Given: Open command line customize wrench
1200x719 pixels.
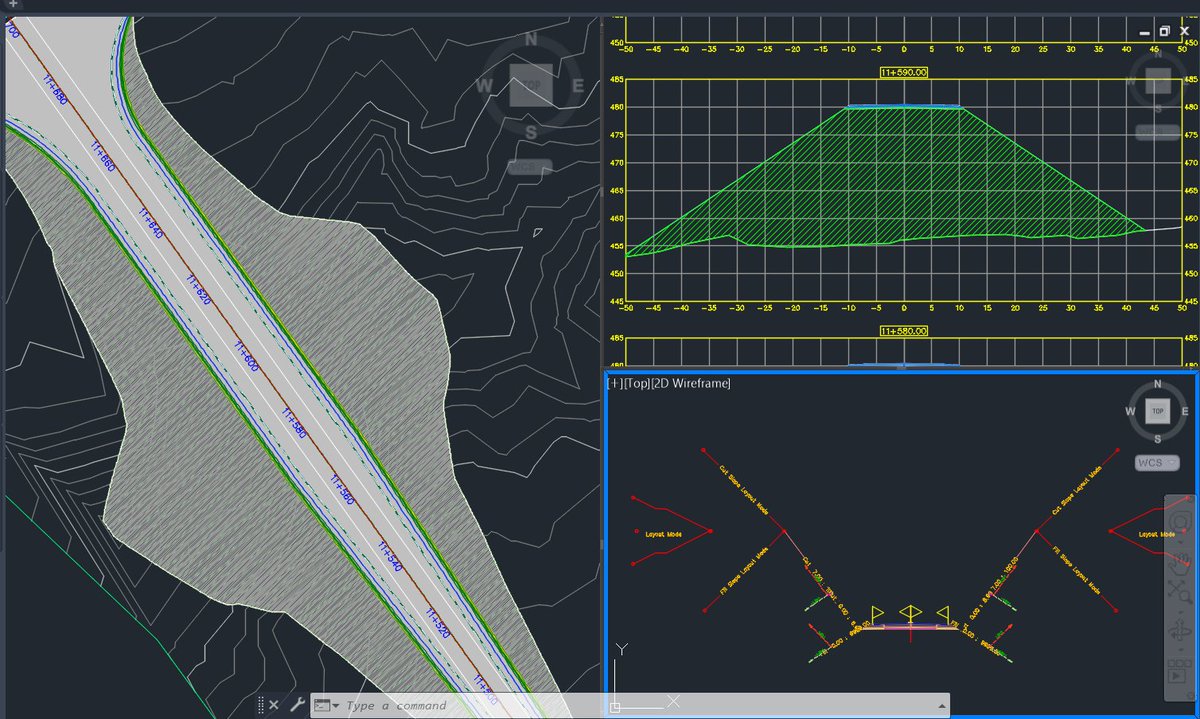Looking at the screenshot, I should click(x=296, y=705).
